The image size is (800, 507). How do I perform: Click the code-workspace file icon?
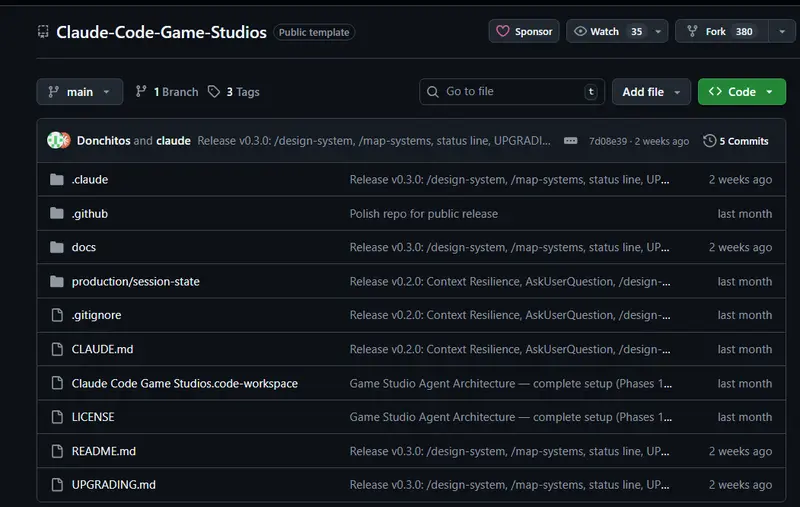coord(57,383)
